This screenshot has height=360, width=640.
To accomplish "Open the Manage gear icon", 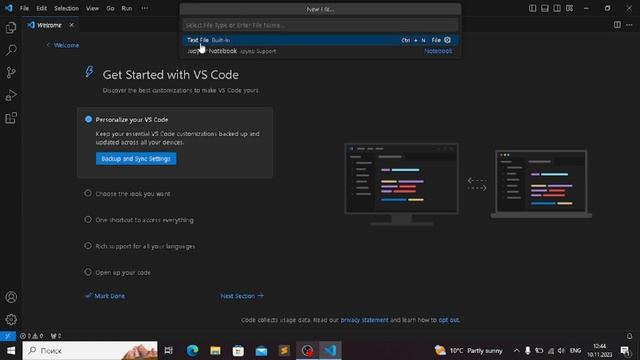I will click(x=11, y=319).
